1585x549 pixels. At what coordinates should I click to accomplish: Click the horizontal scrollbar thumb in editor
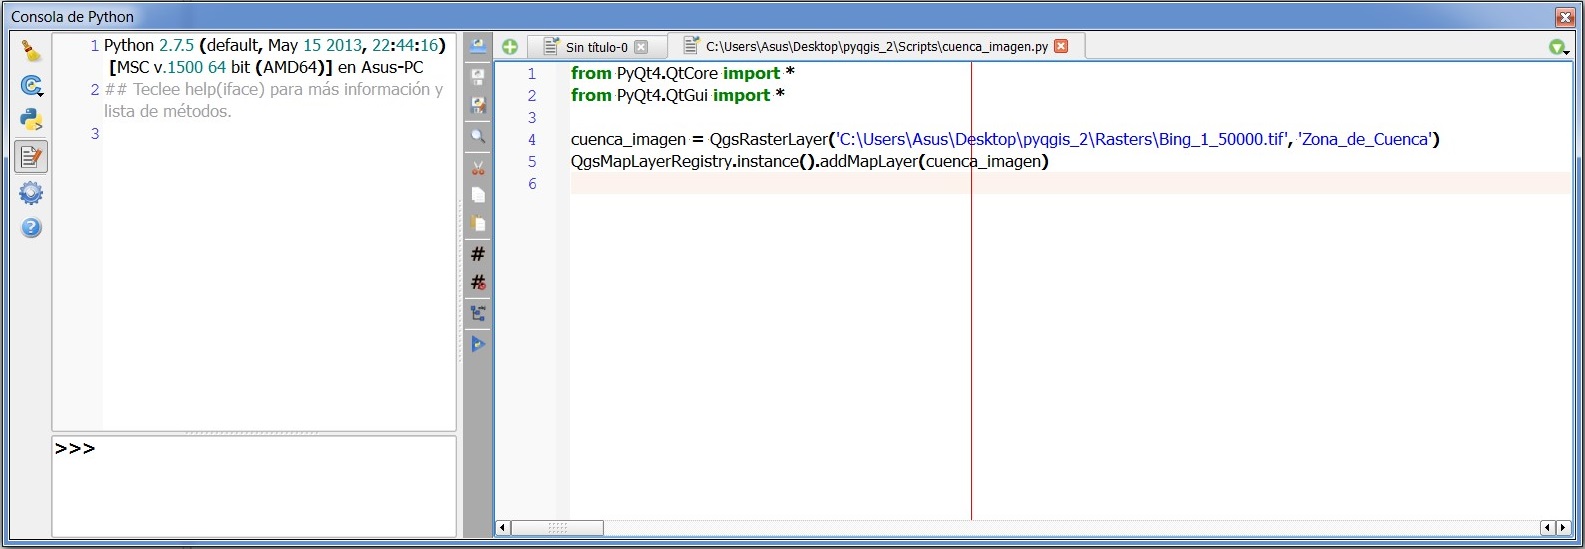click(557, 528)
